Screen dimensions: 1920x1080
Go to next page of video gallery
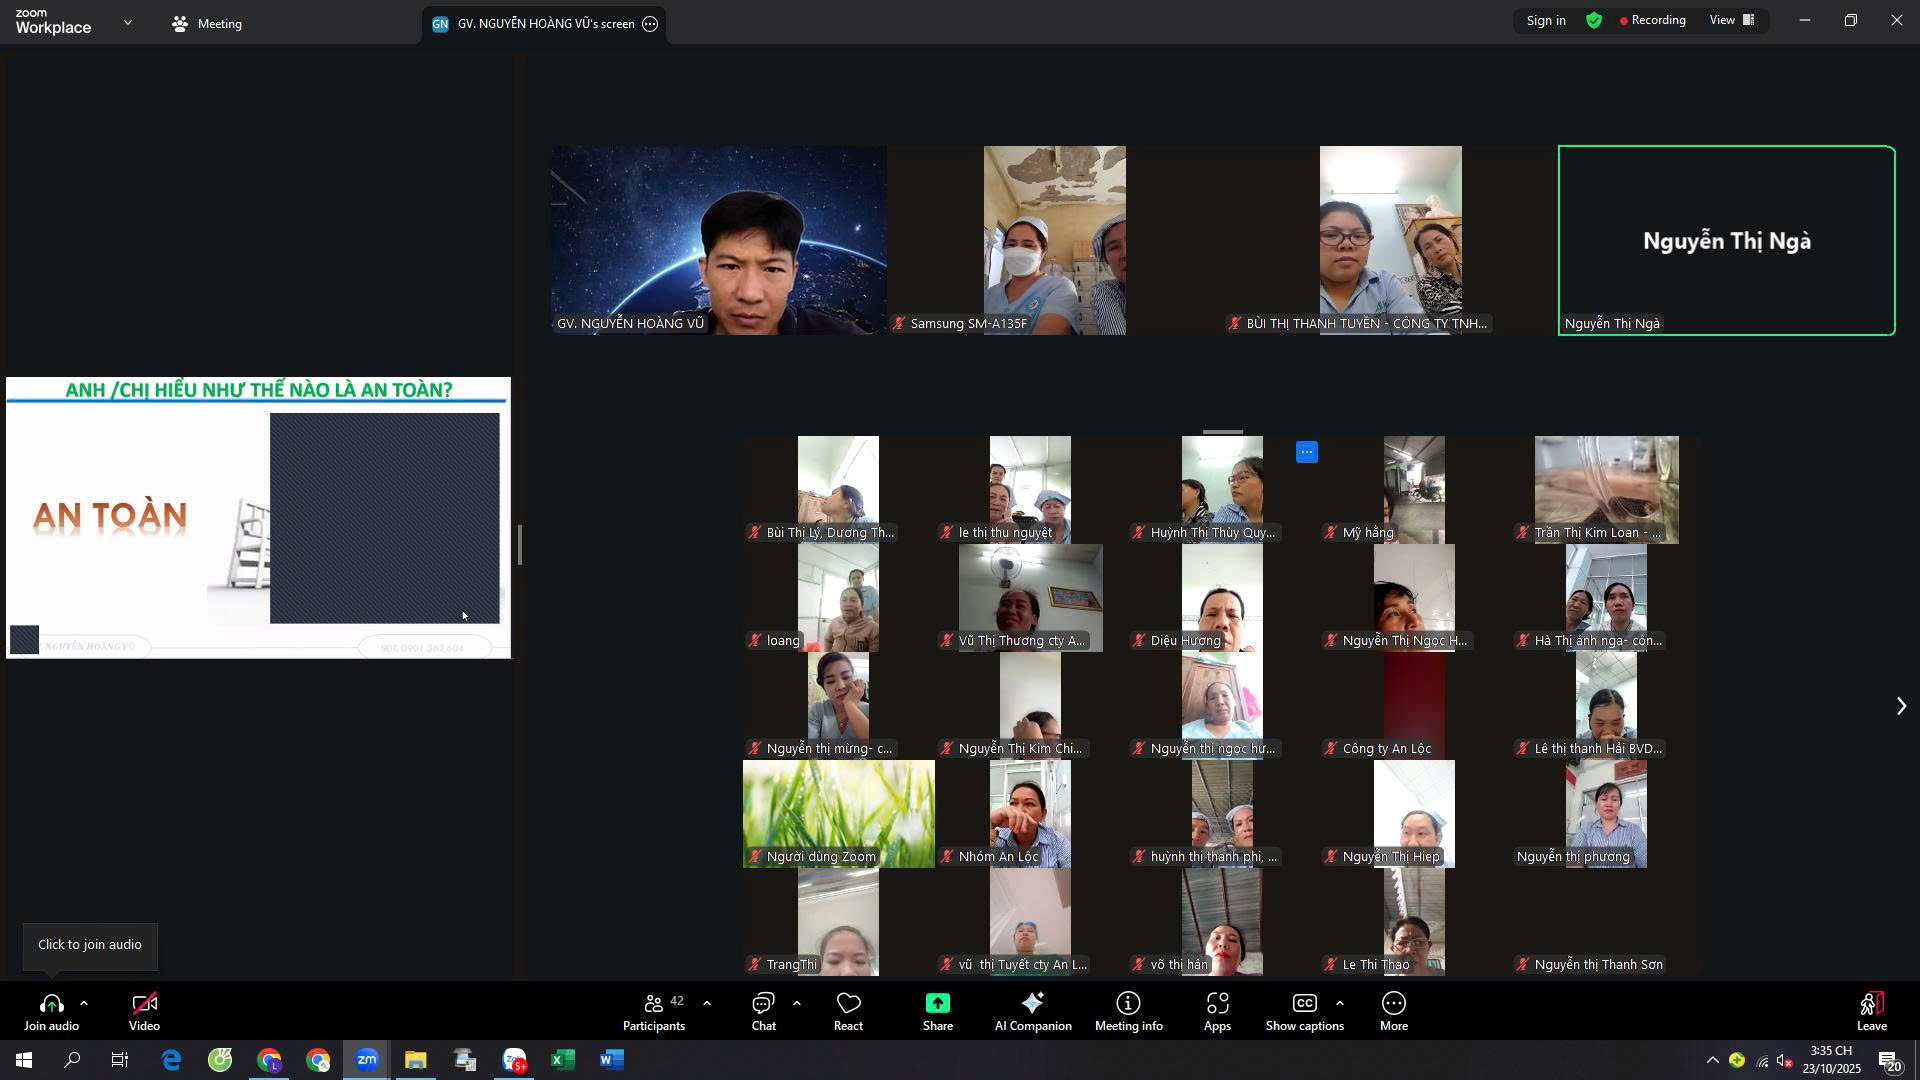point(1901,706)
